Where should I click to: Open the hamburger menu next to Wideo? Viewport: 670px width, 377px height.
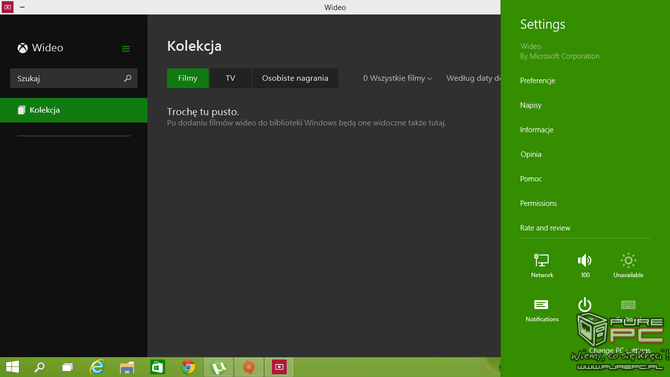[126, 49]
